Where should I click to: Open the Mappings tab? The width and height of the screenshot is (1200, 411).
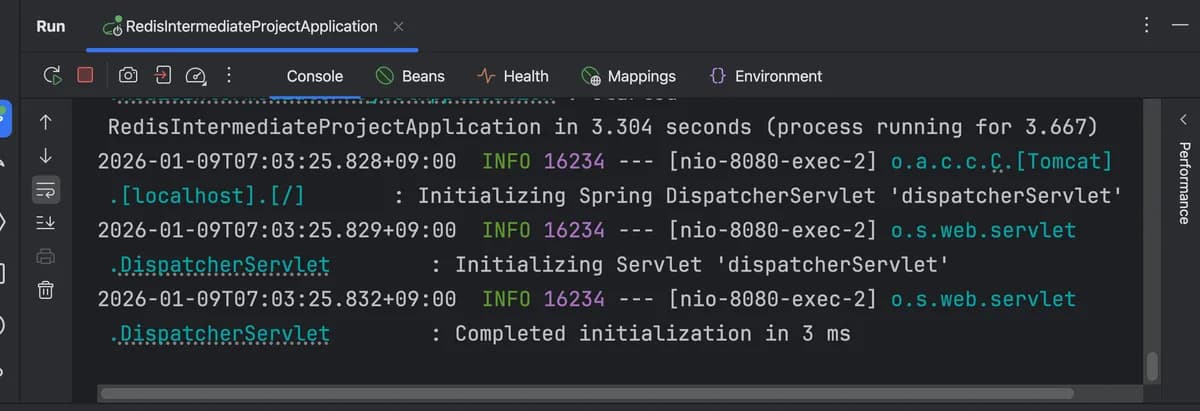click(629, 76)
